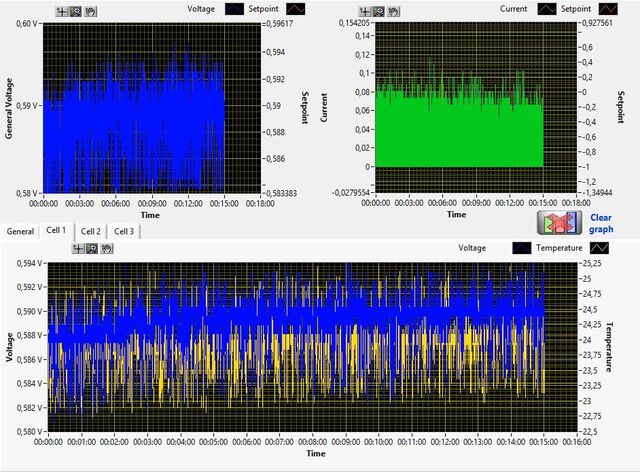640x472 pixels.
Task: Click the 0,60 V axis maximum value
Action: pyautogui.click(x=26, y=24)
